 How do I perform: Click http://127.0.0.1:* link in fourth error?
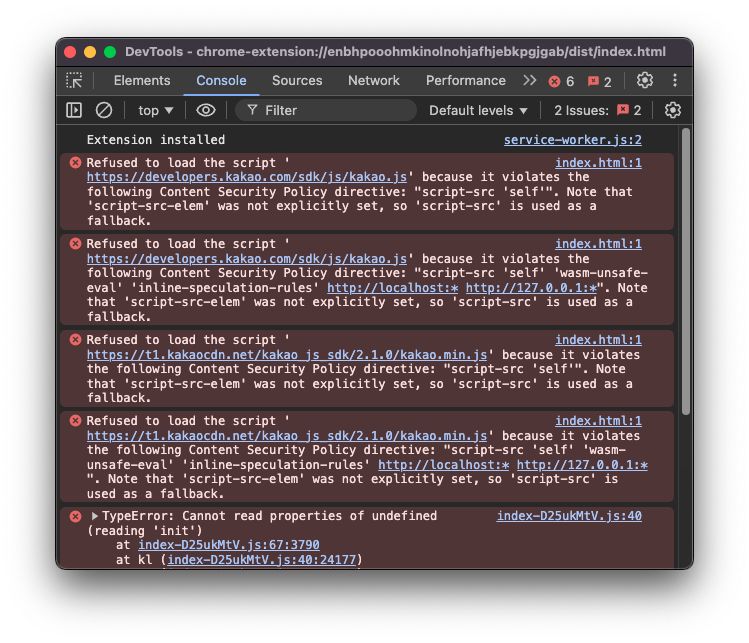[x=582, y=465]
